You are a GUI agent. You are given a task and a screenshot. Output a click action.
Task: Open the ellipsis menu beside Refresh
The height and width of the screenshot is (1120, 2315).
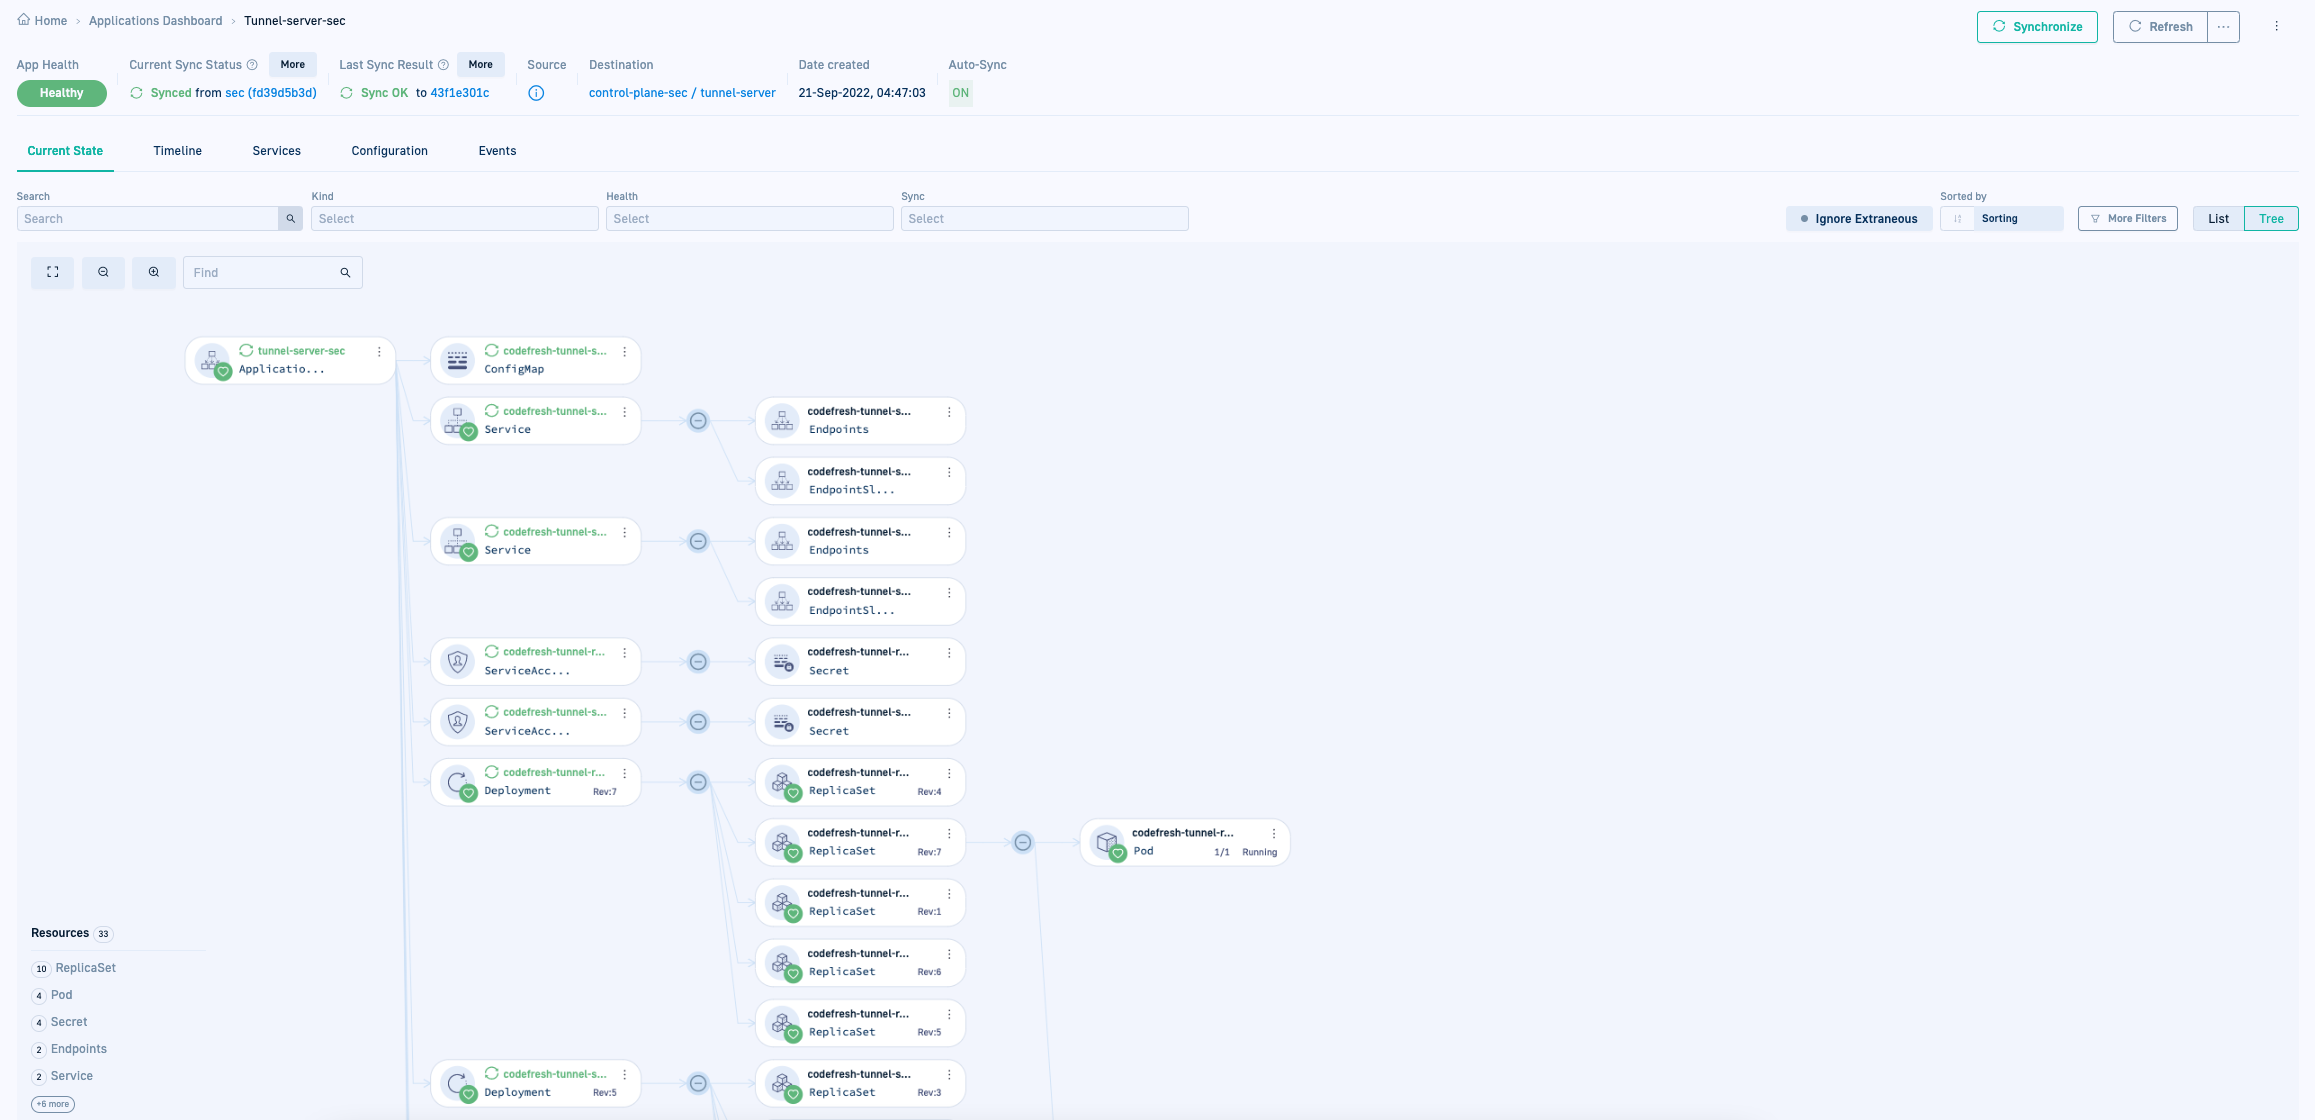(x=2223, y=27)
